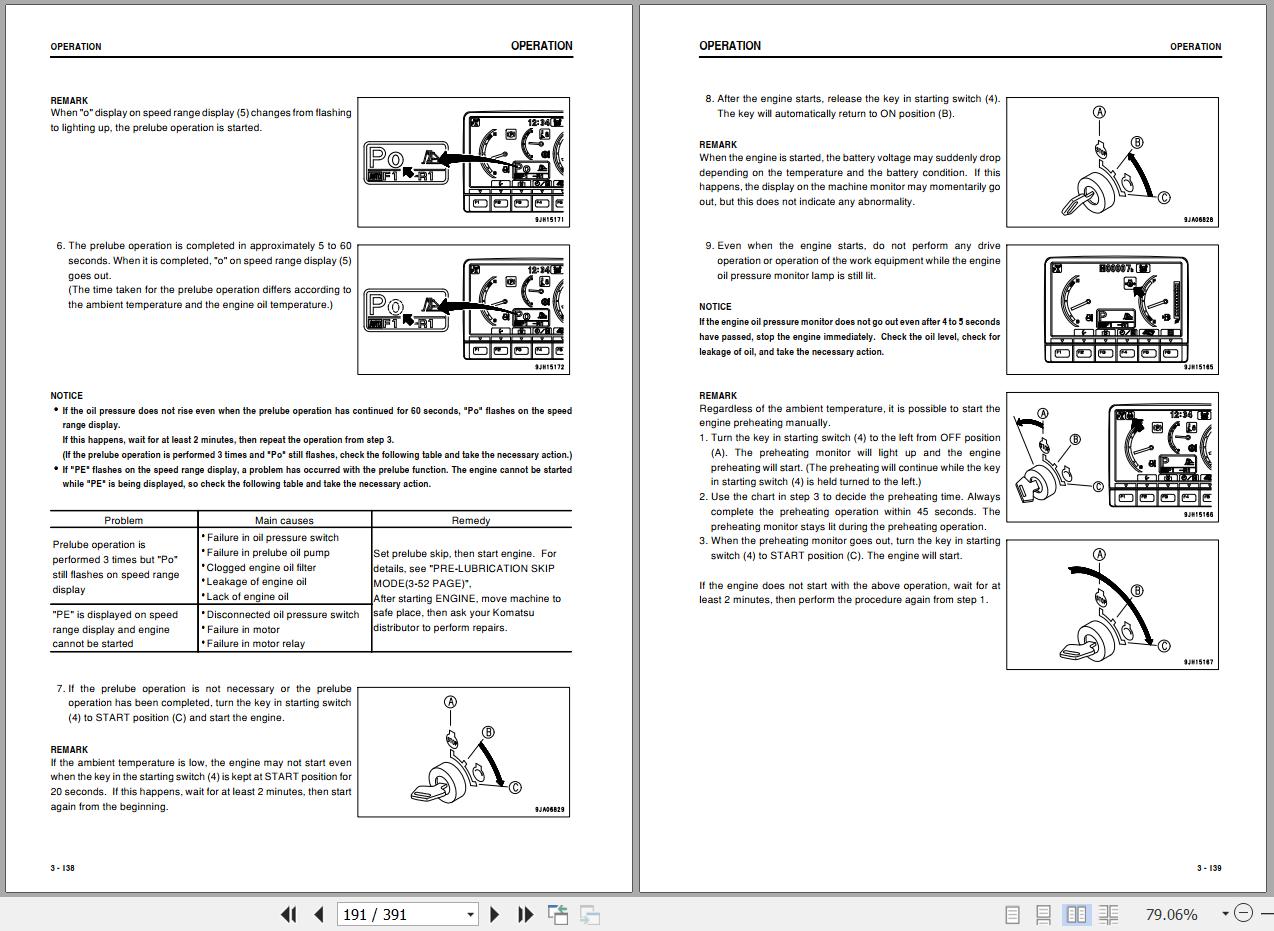1274x931 pixels.
Task: Open the zoom level dropdown arrow
Action: tap(1225, 913)
